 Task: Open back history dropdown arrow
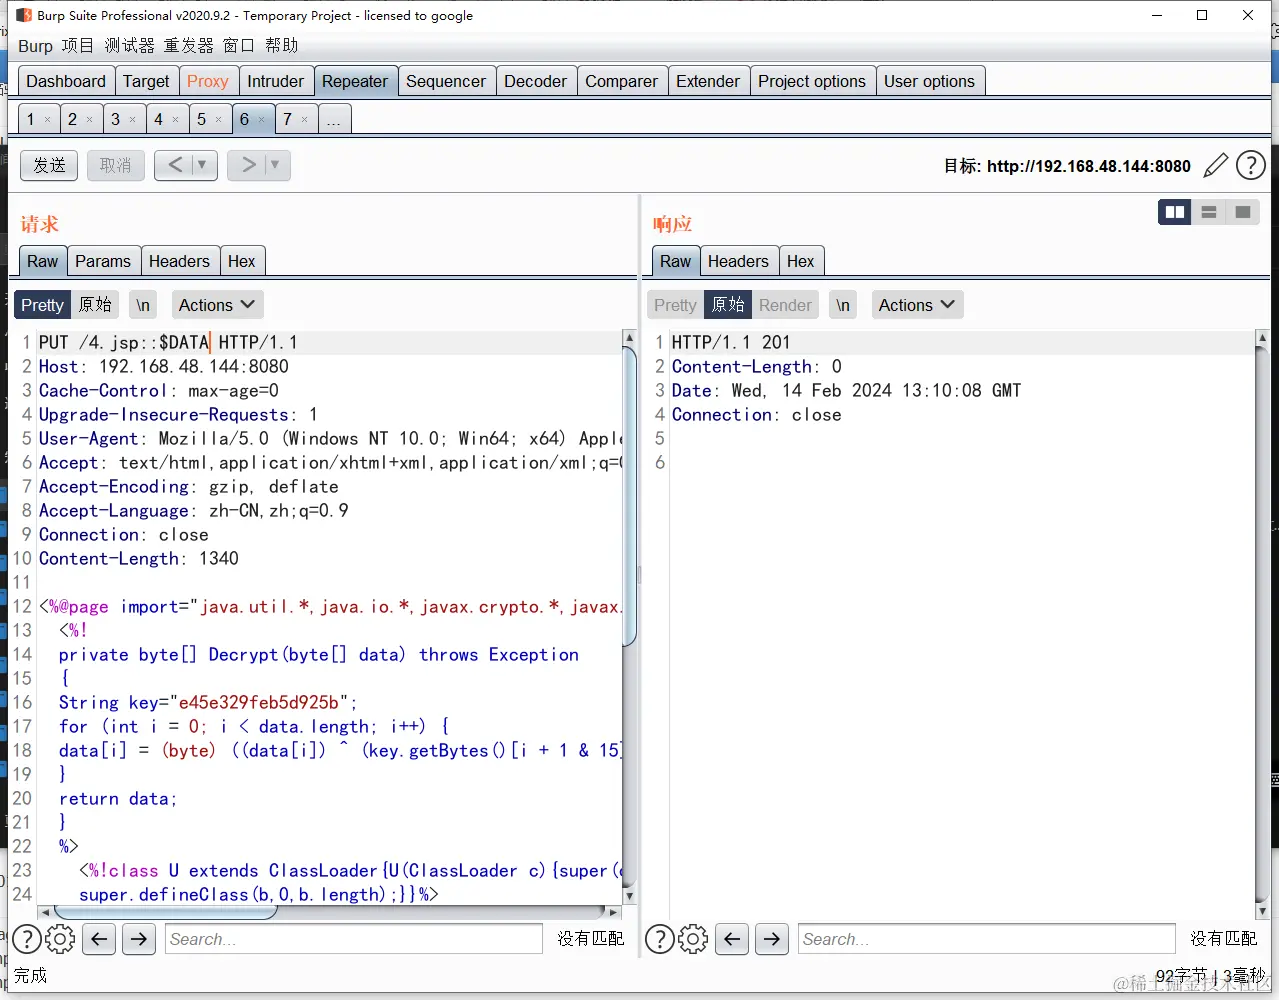pyautogui.click(x=201, y=165)
